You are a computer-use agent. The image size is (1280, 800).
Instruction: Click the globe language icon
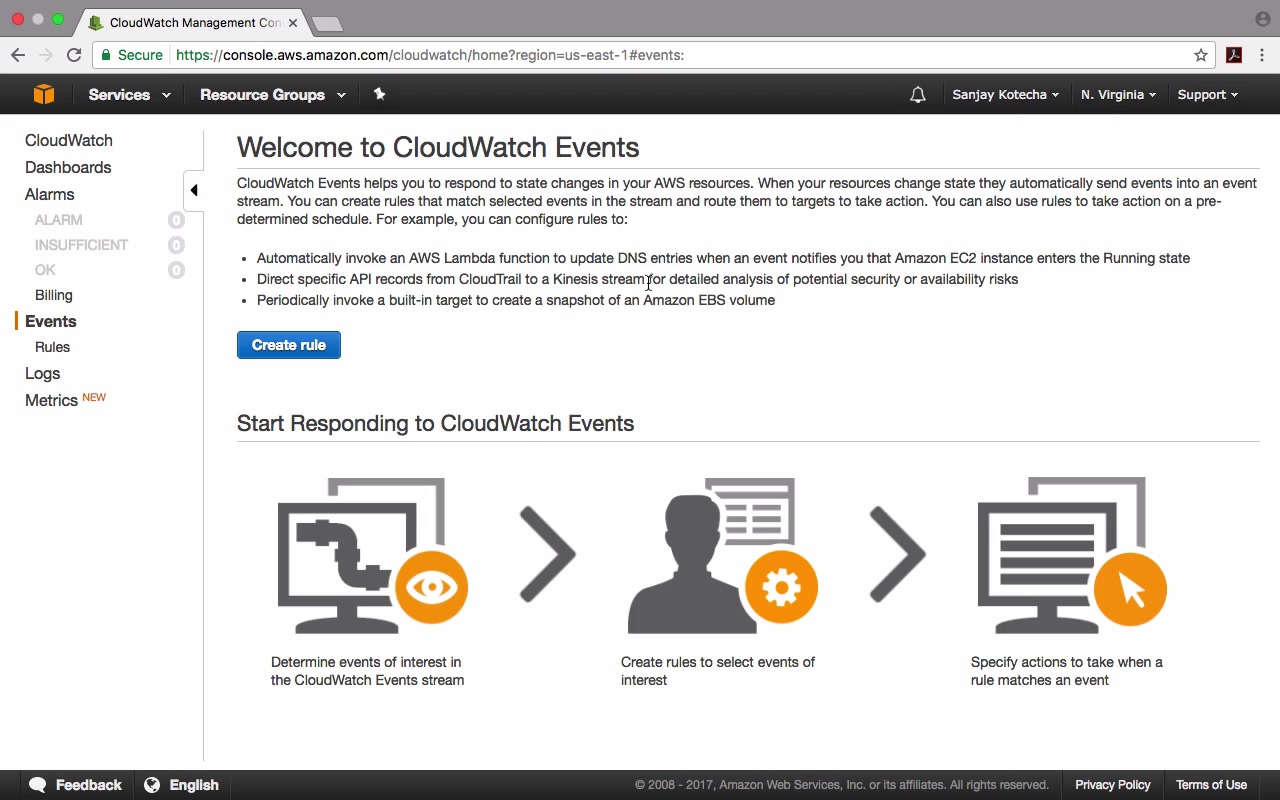152,785
